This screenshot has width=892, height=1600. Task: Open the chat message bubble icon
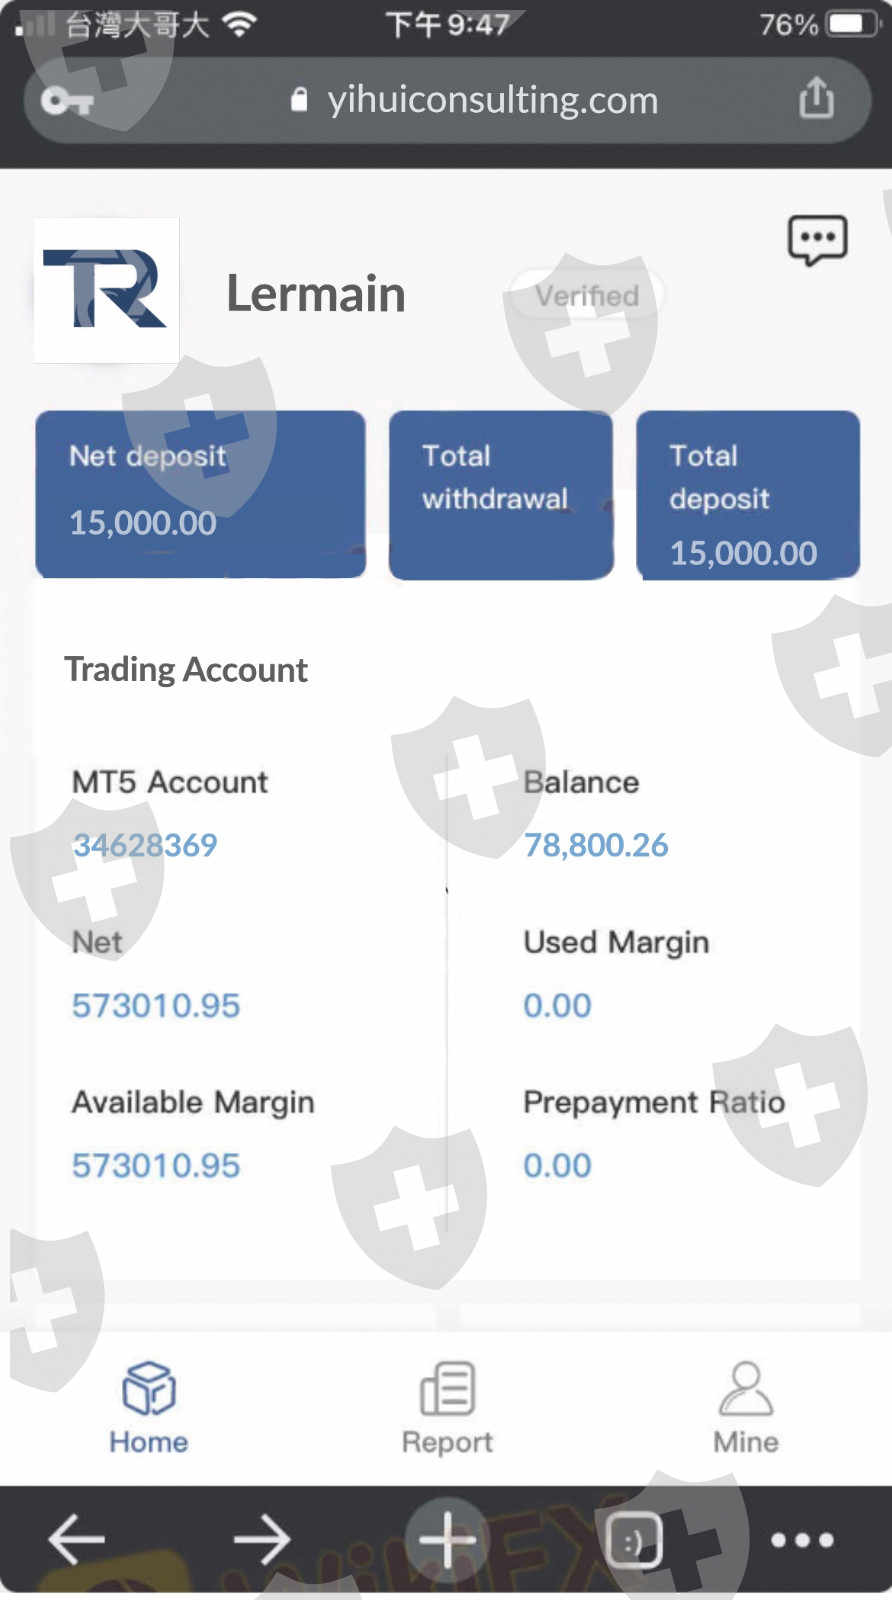coord(817,240)
